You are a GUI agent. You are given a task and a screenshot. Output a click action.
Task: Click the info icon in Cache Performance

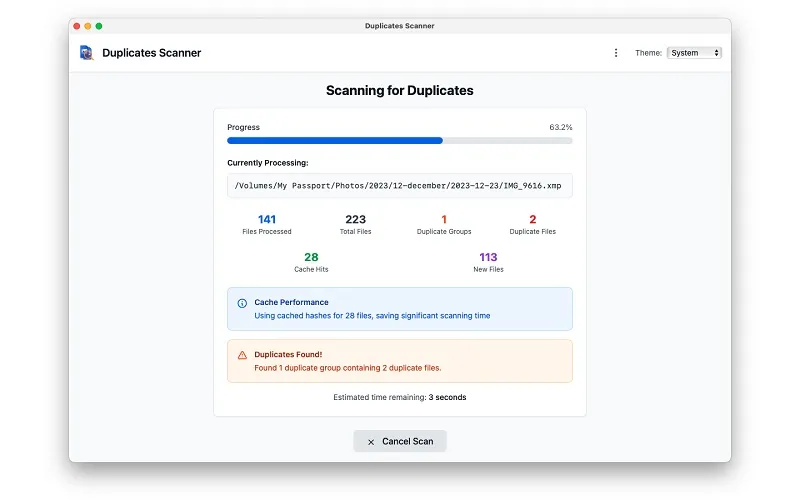[242, 303]
